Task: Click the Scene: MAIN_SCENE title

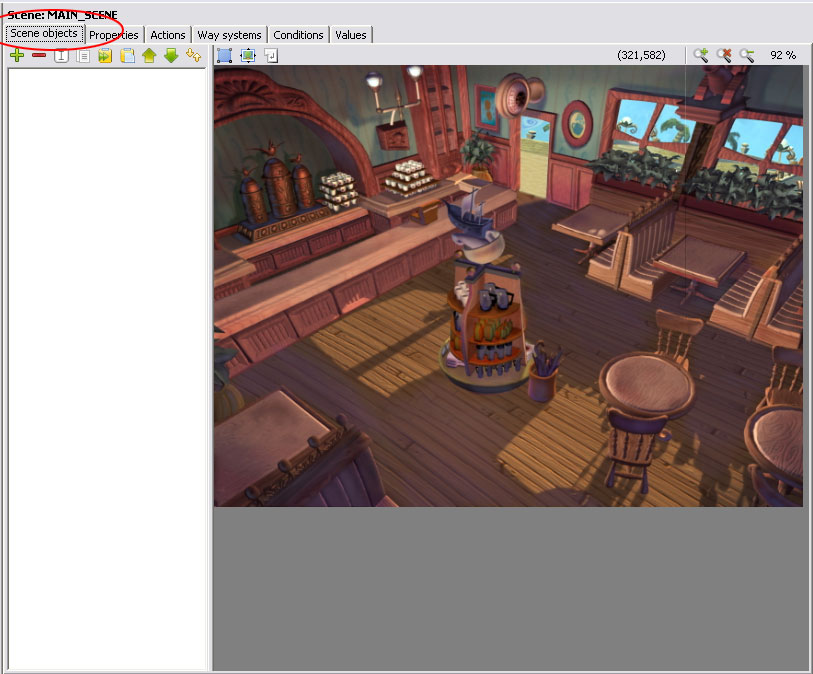Action: [62, 15]
